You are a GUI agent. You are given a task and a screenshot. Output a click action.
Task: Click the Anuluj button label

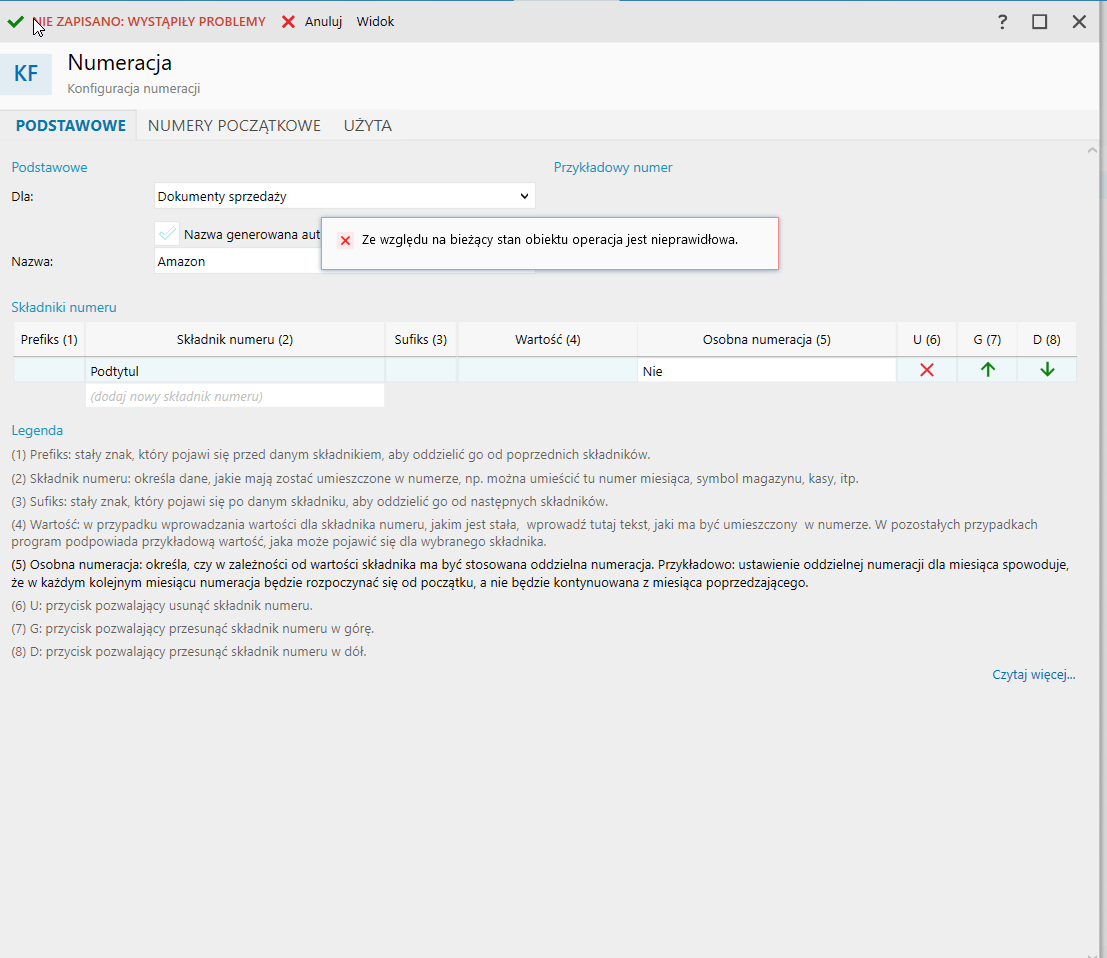point(323,22)
